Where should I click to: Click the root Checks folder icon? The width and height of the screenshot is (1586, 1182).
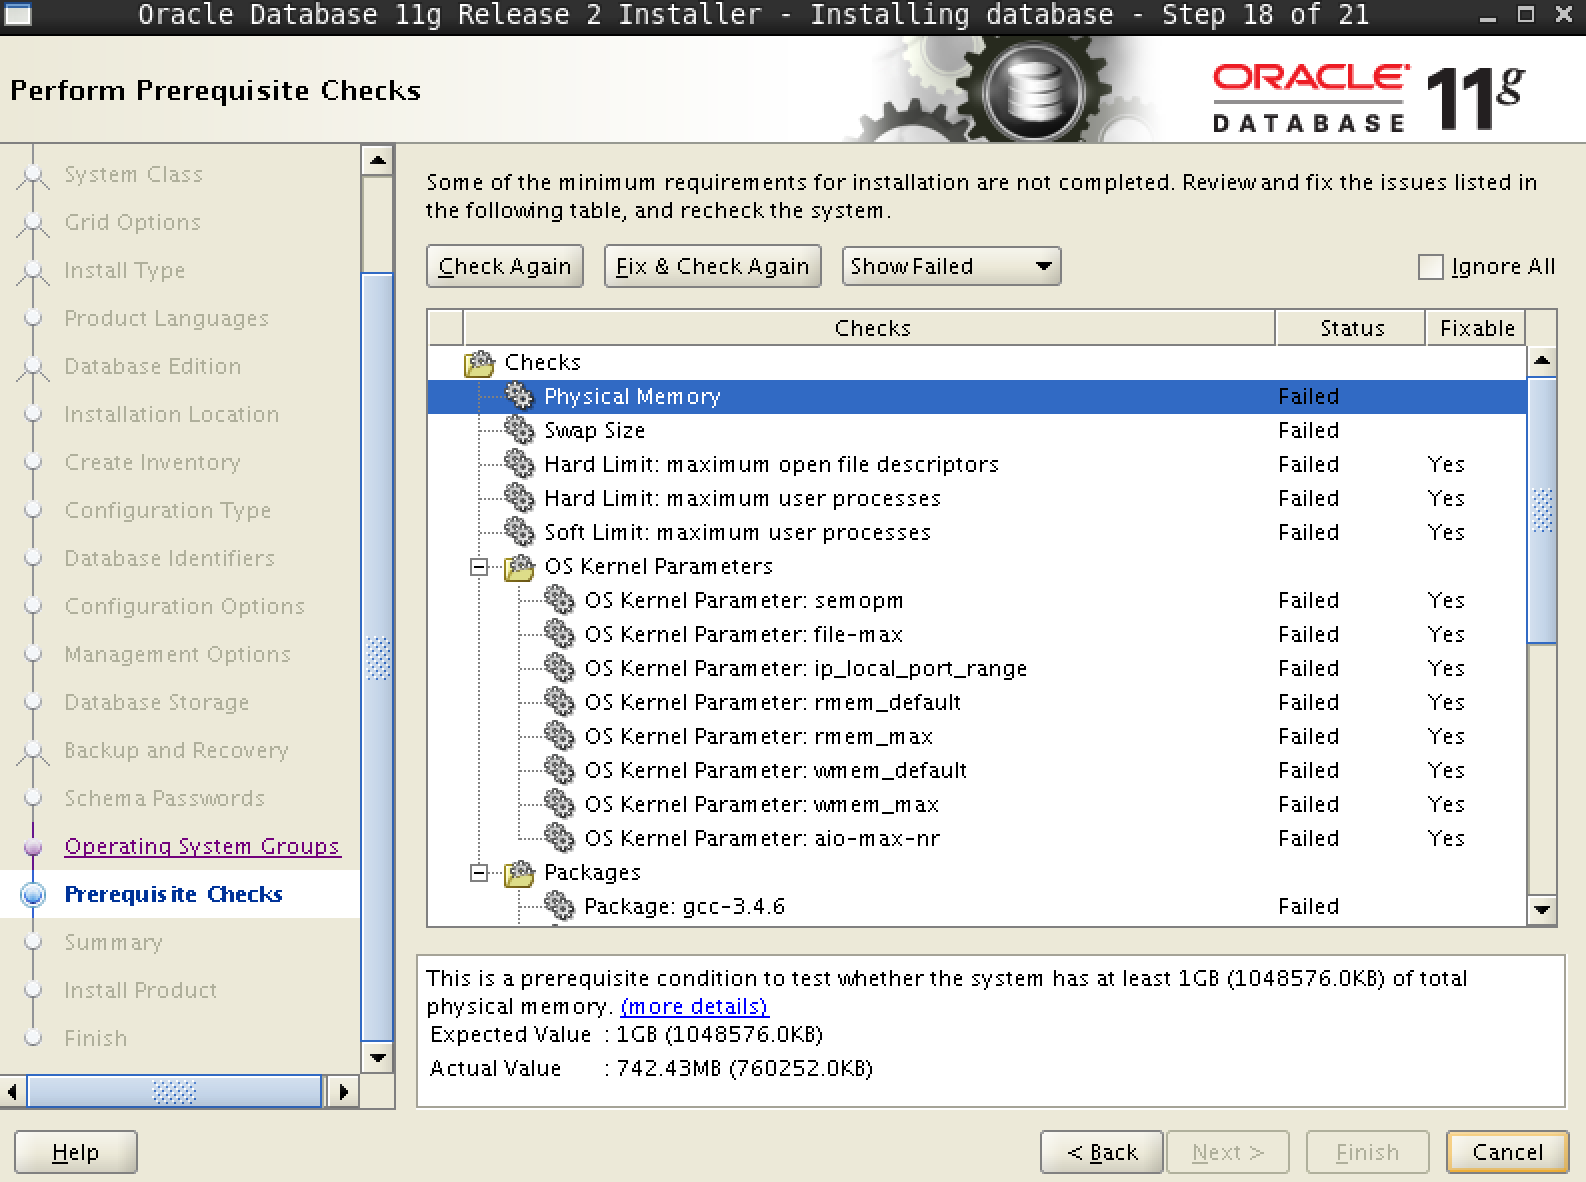[480, 363]
